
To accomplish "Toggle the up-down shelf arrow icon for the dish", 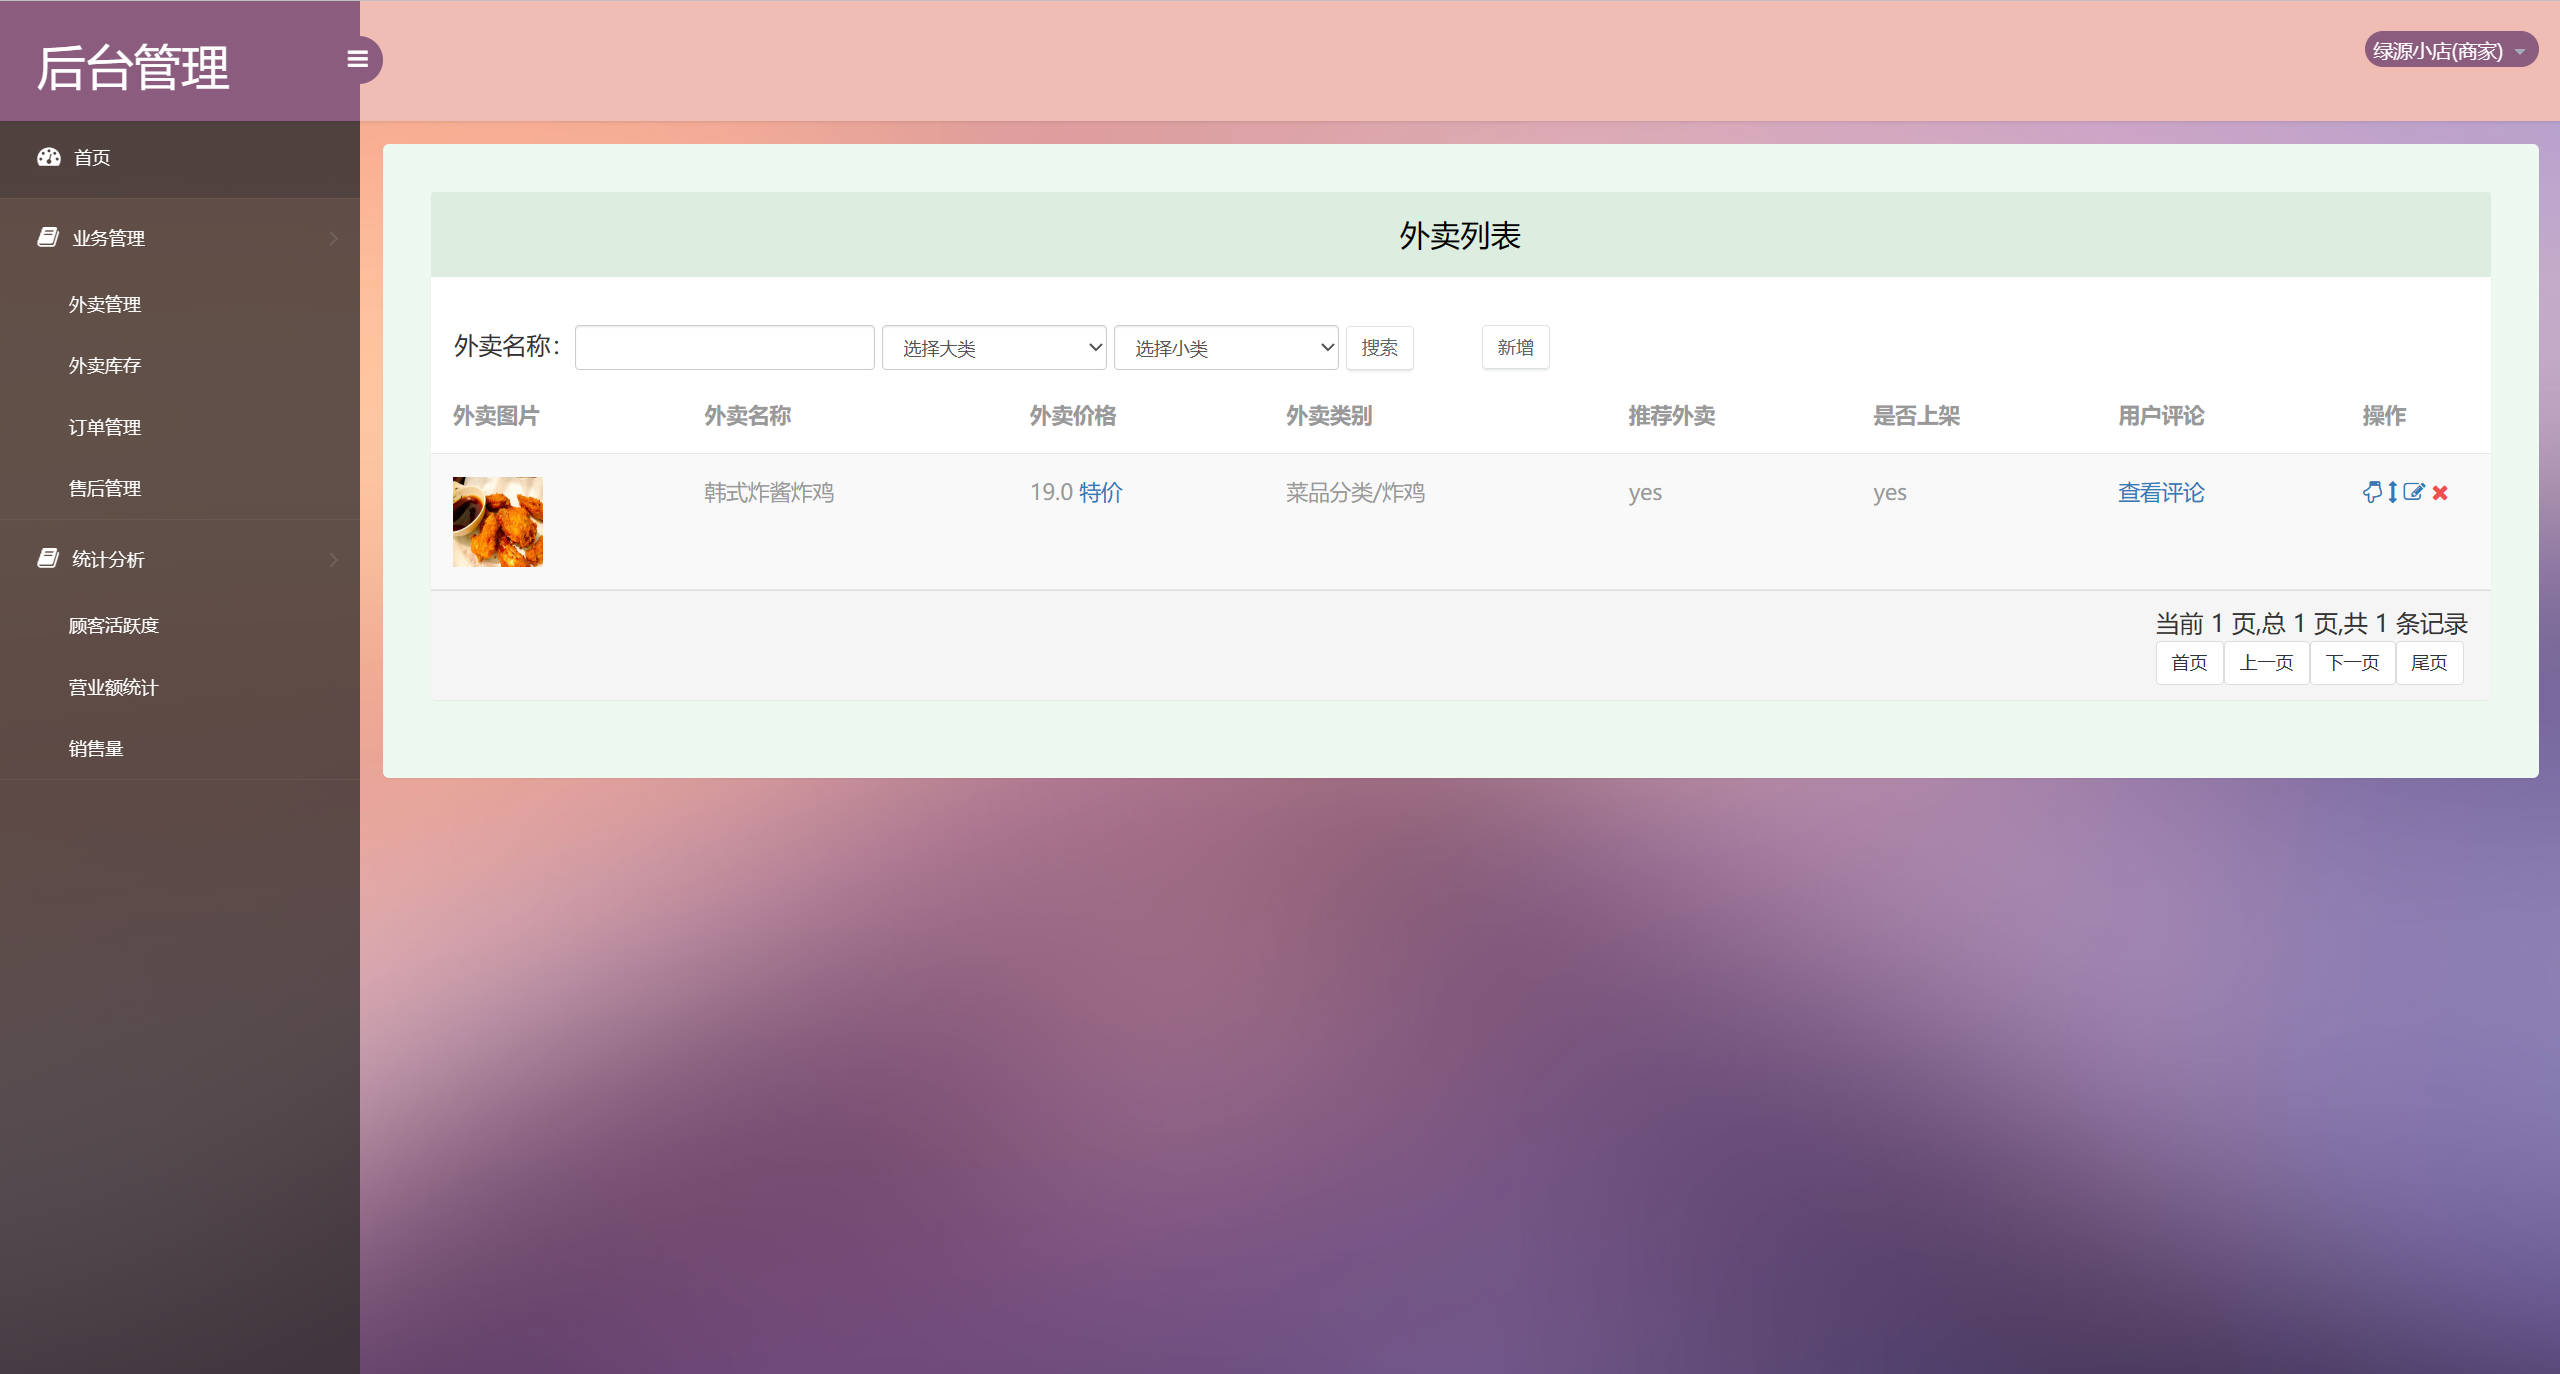I will click(x=2392, y=492).
